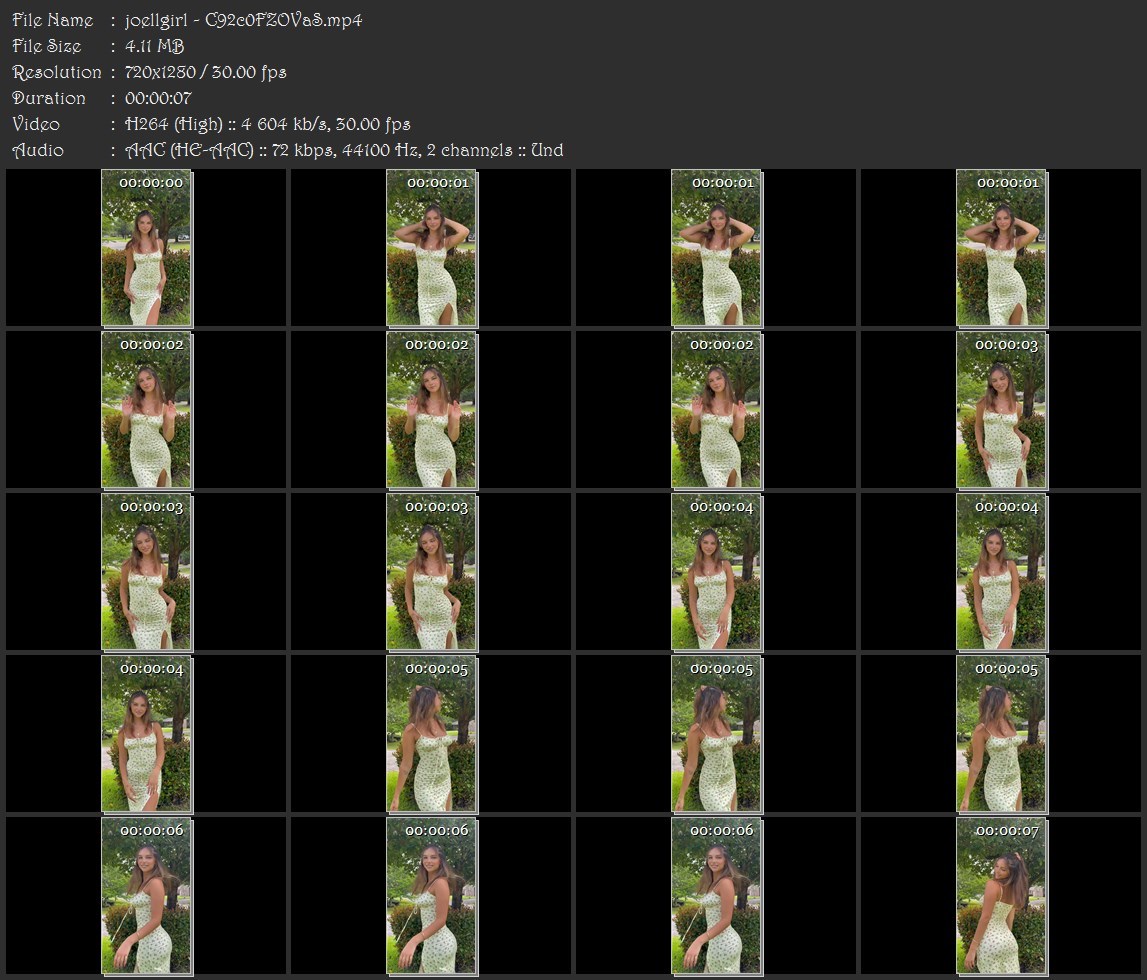1147x980 pixels.
Task: Open the first 00:00:04 frame thumbnail
Action: tap(717, 572)
